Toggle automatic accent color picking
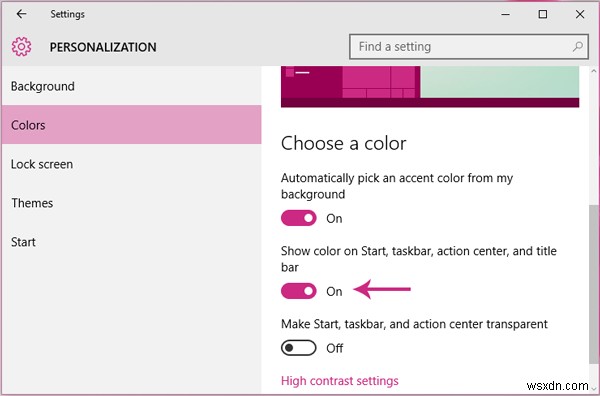 298,218
